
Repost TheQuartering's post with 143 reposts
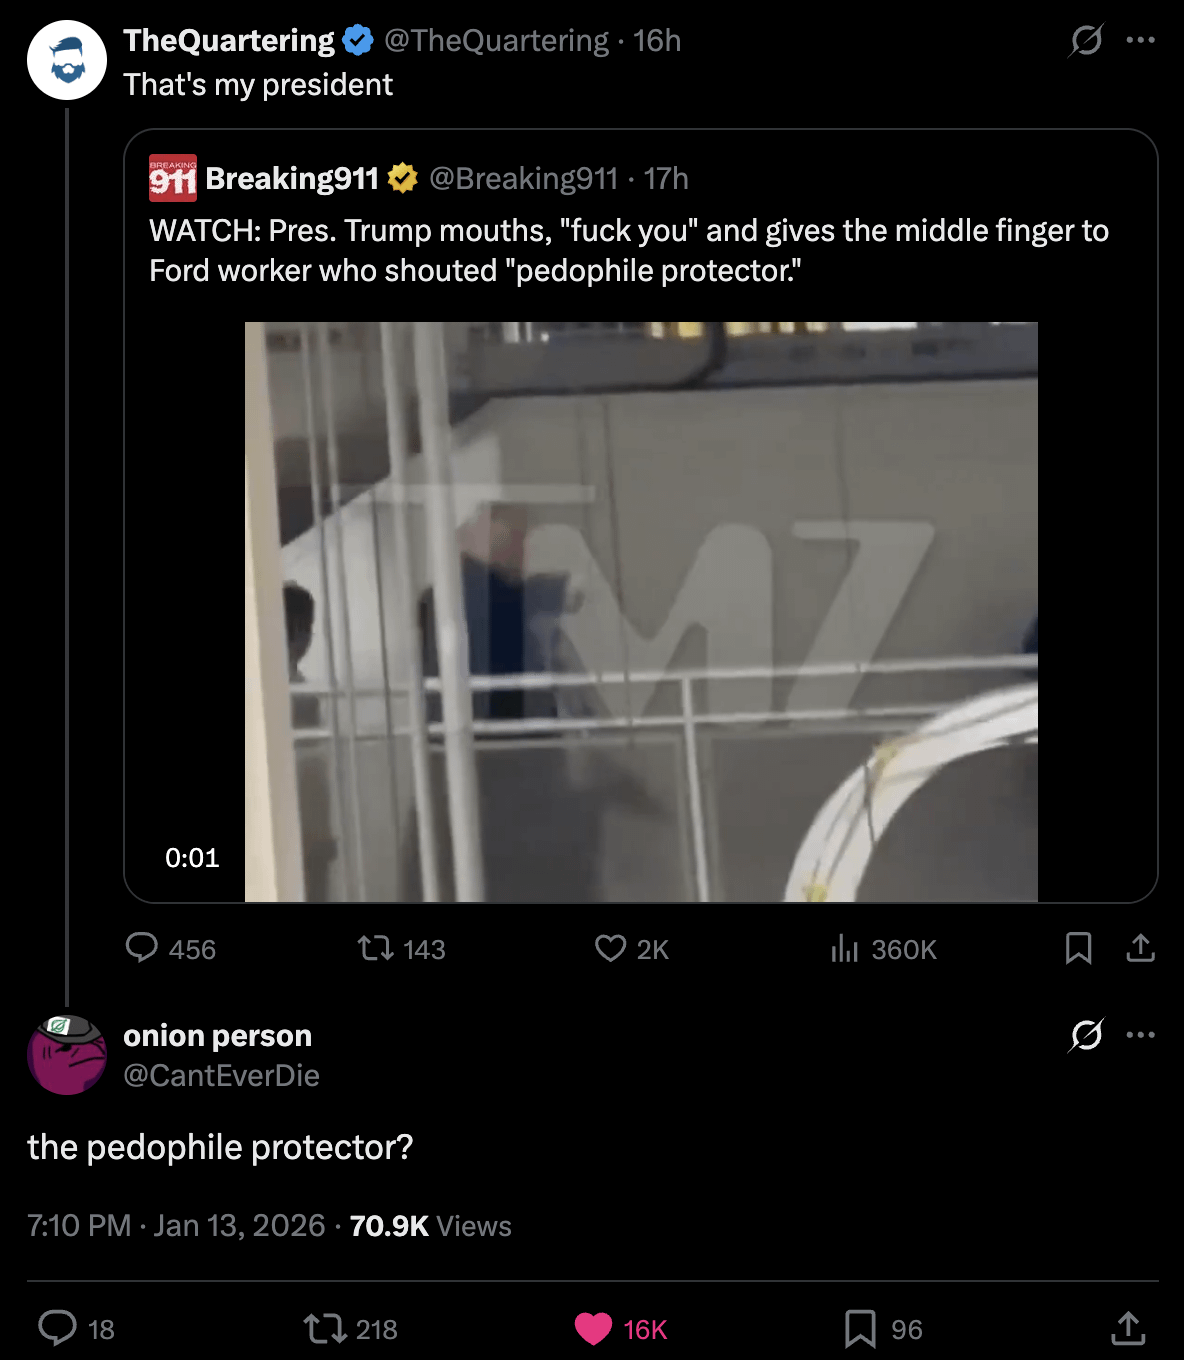tap(376, 947)
